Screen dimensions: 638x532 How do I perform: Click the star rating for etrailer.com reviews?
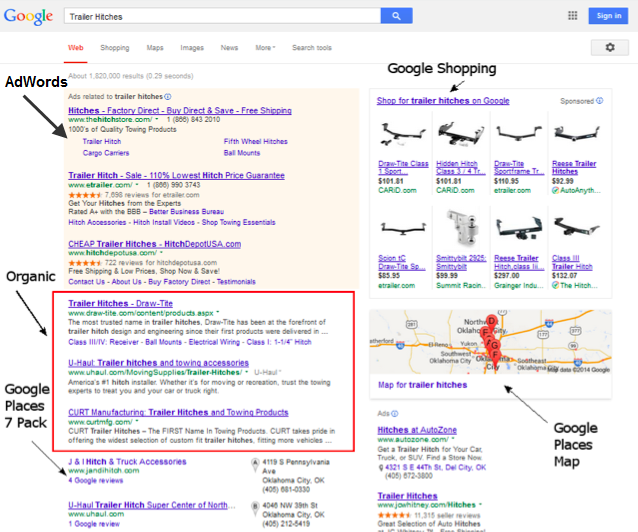(85, 195)
